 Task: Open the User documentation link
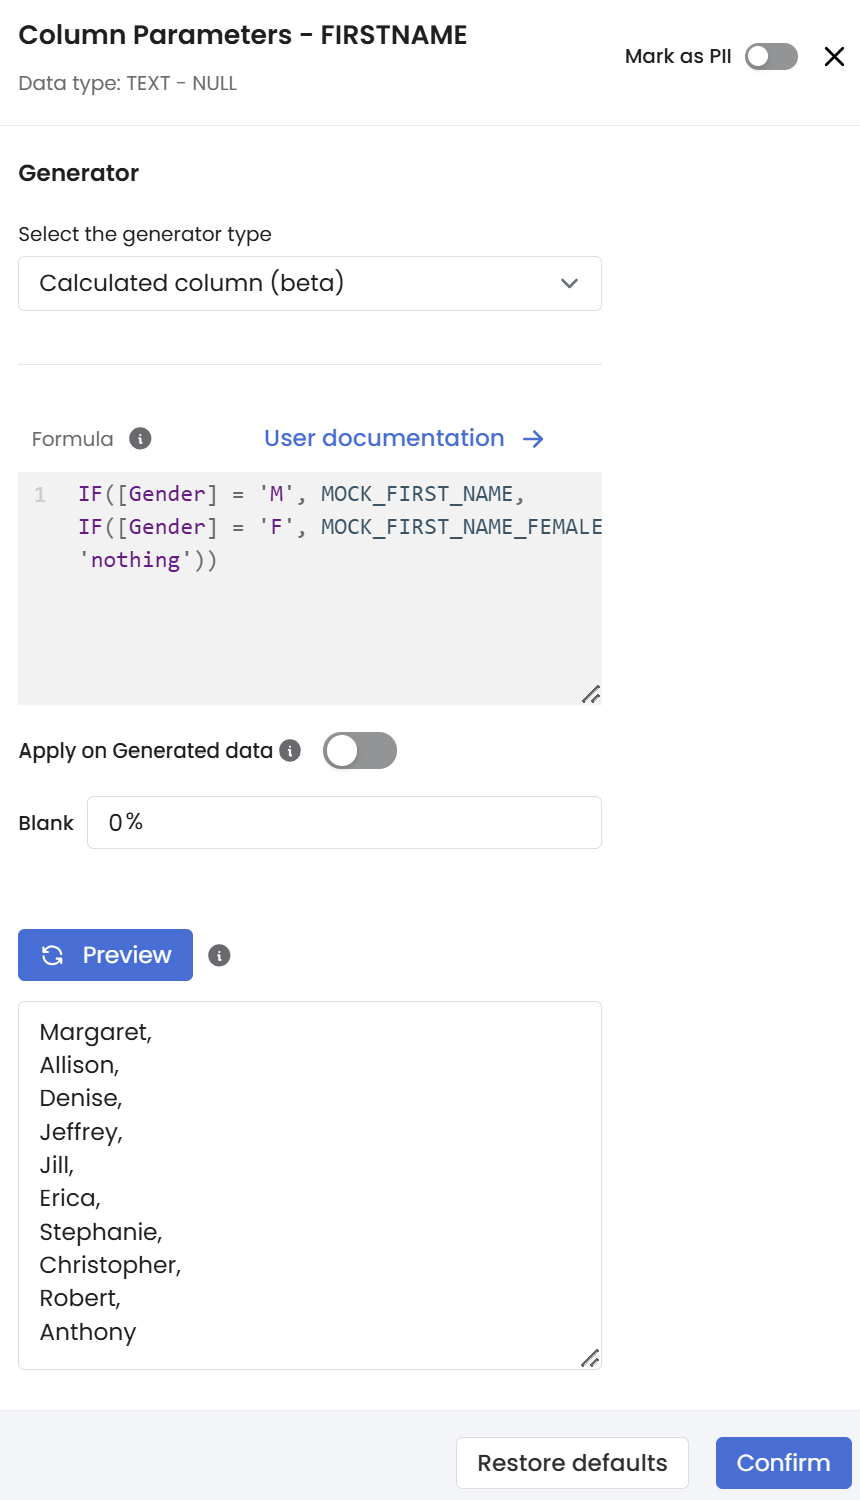coord(384,439)
